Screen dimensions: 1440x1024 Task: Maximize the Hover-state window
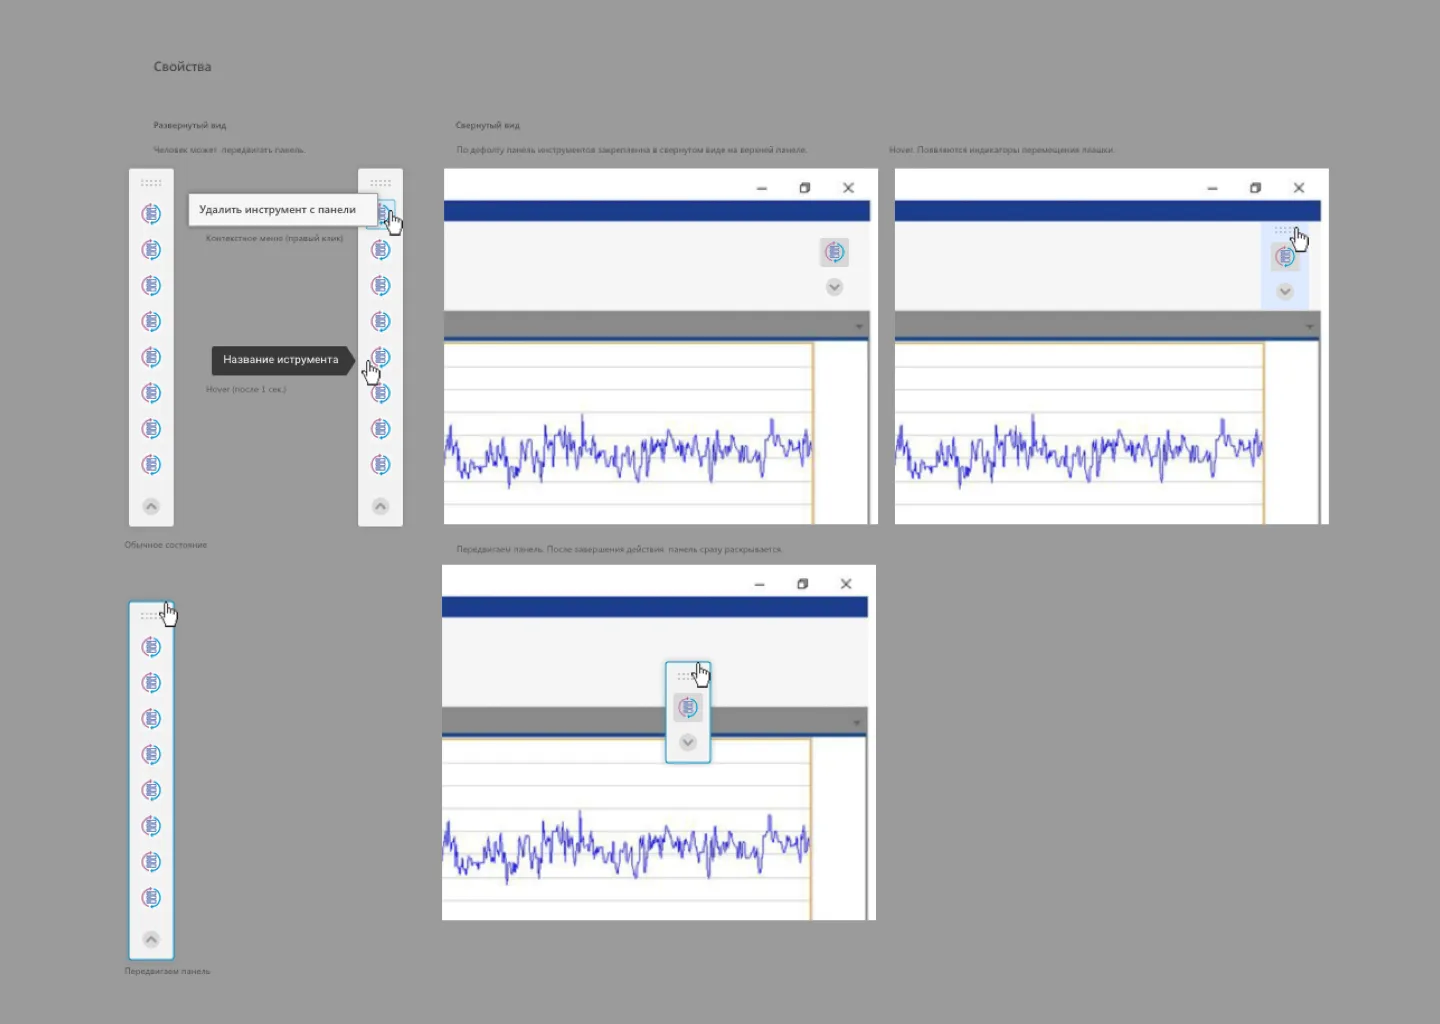(1255, 188)
